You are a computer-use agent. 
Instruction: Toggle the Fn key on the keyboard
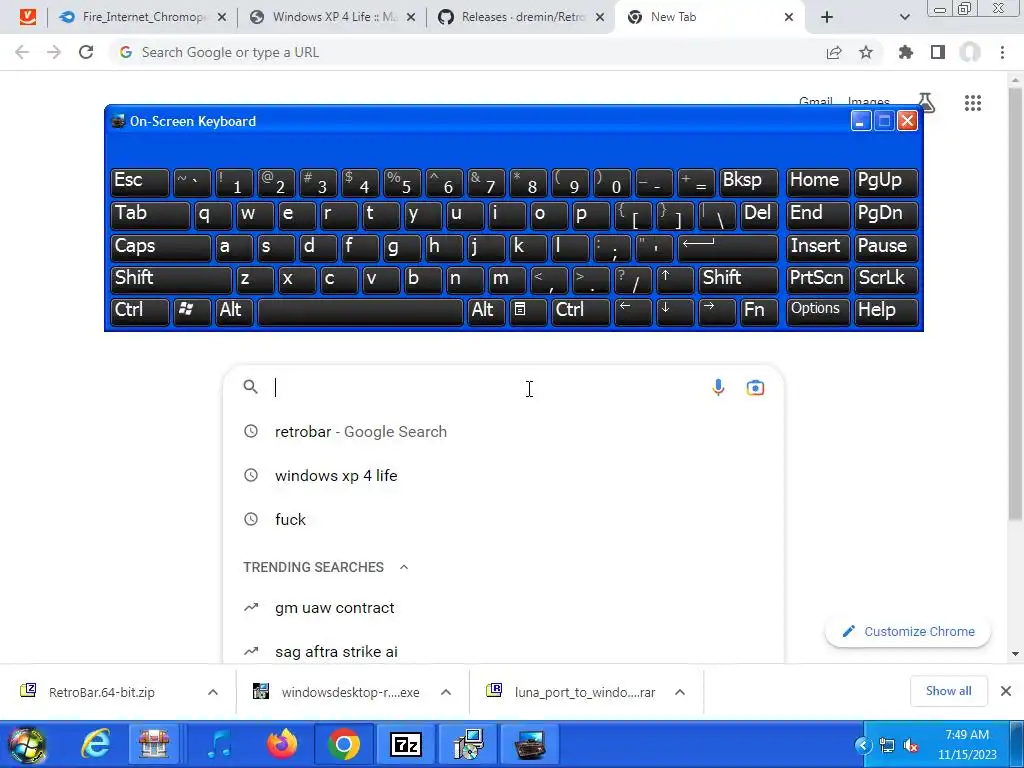[x=759, y=312]
